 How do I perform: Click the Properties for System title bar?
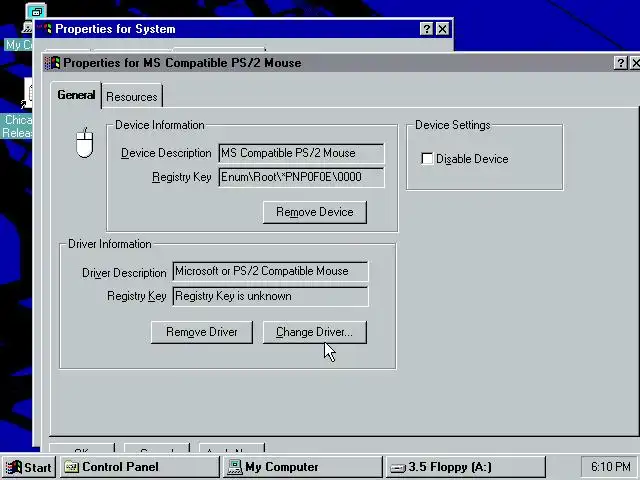click(243, 29)
